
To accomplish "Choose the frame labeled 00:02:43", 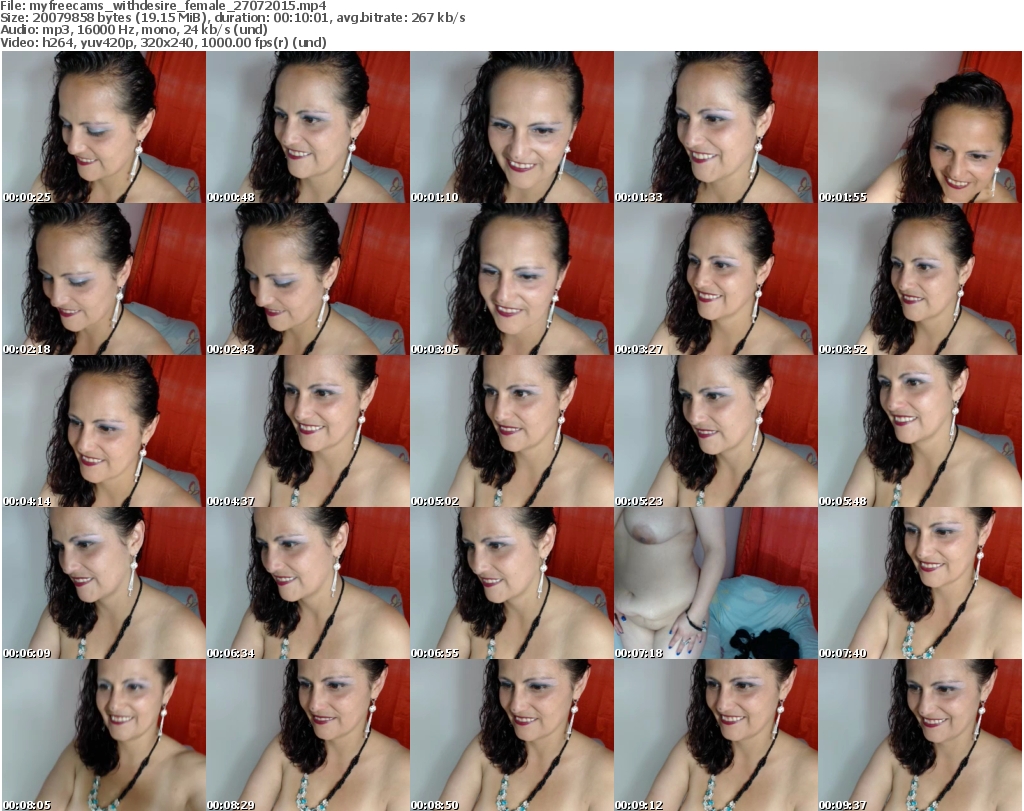I will (x=308, y=279).
